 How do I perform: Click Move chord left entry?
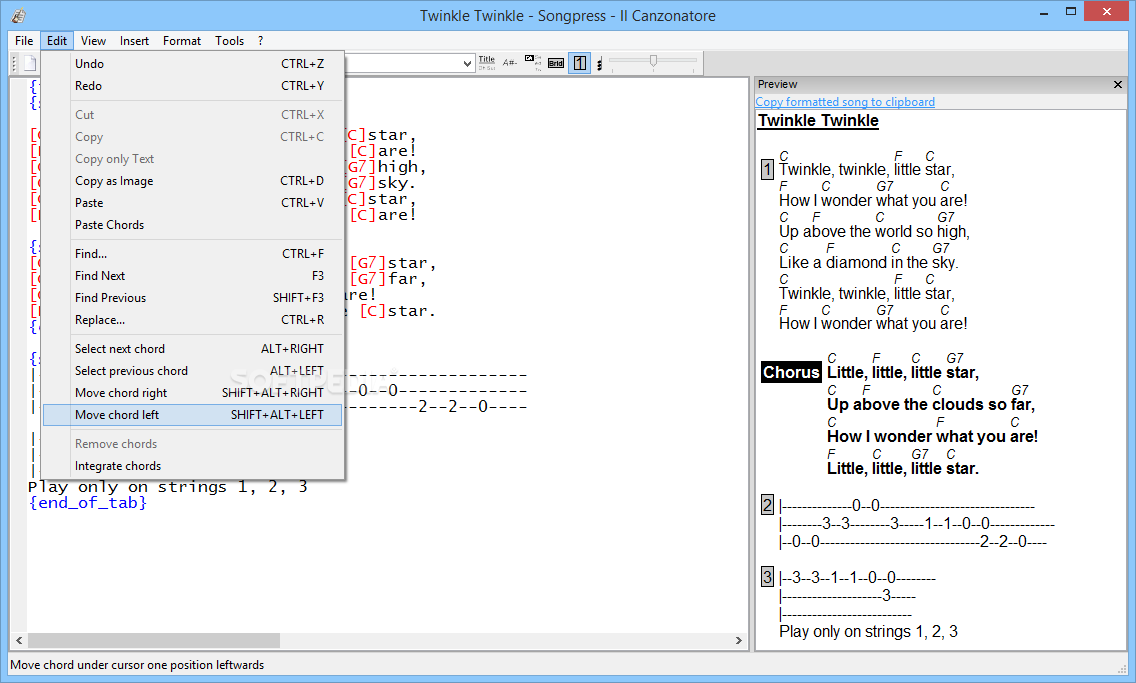tap(193, 415)
